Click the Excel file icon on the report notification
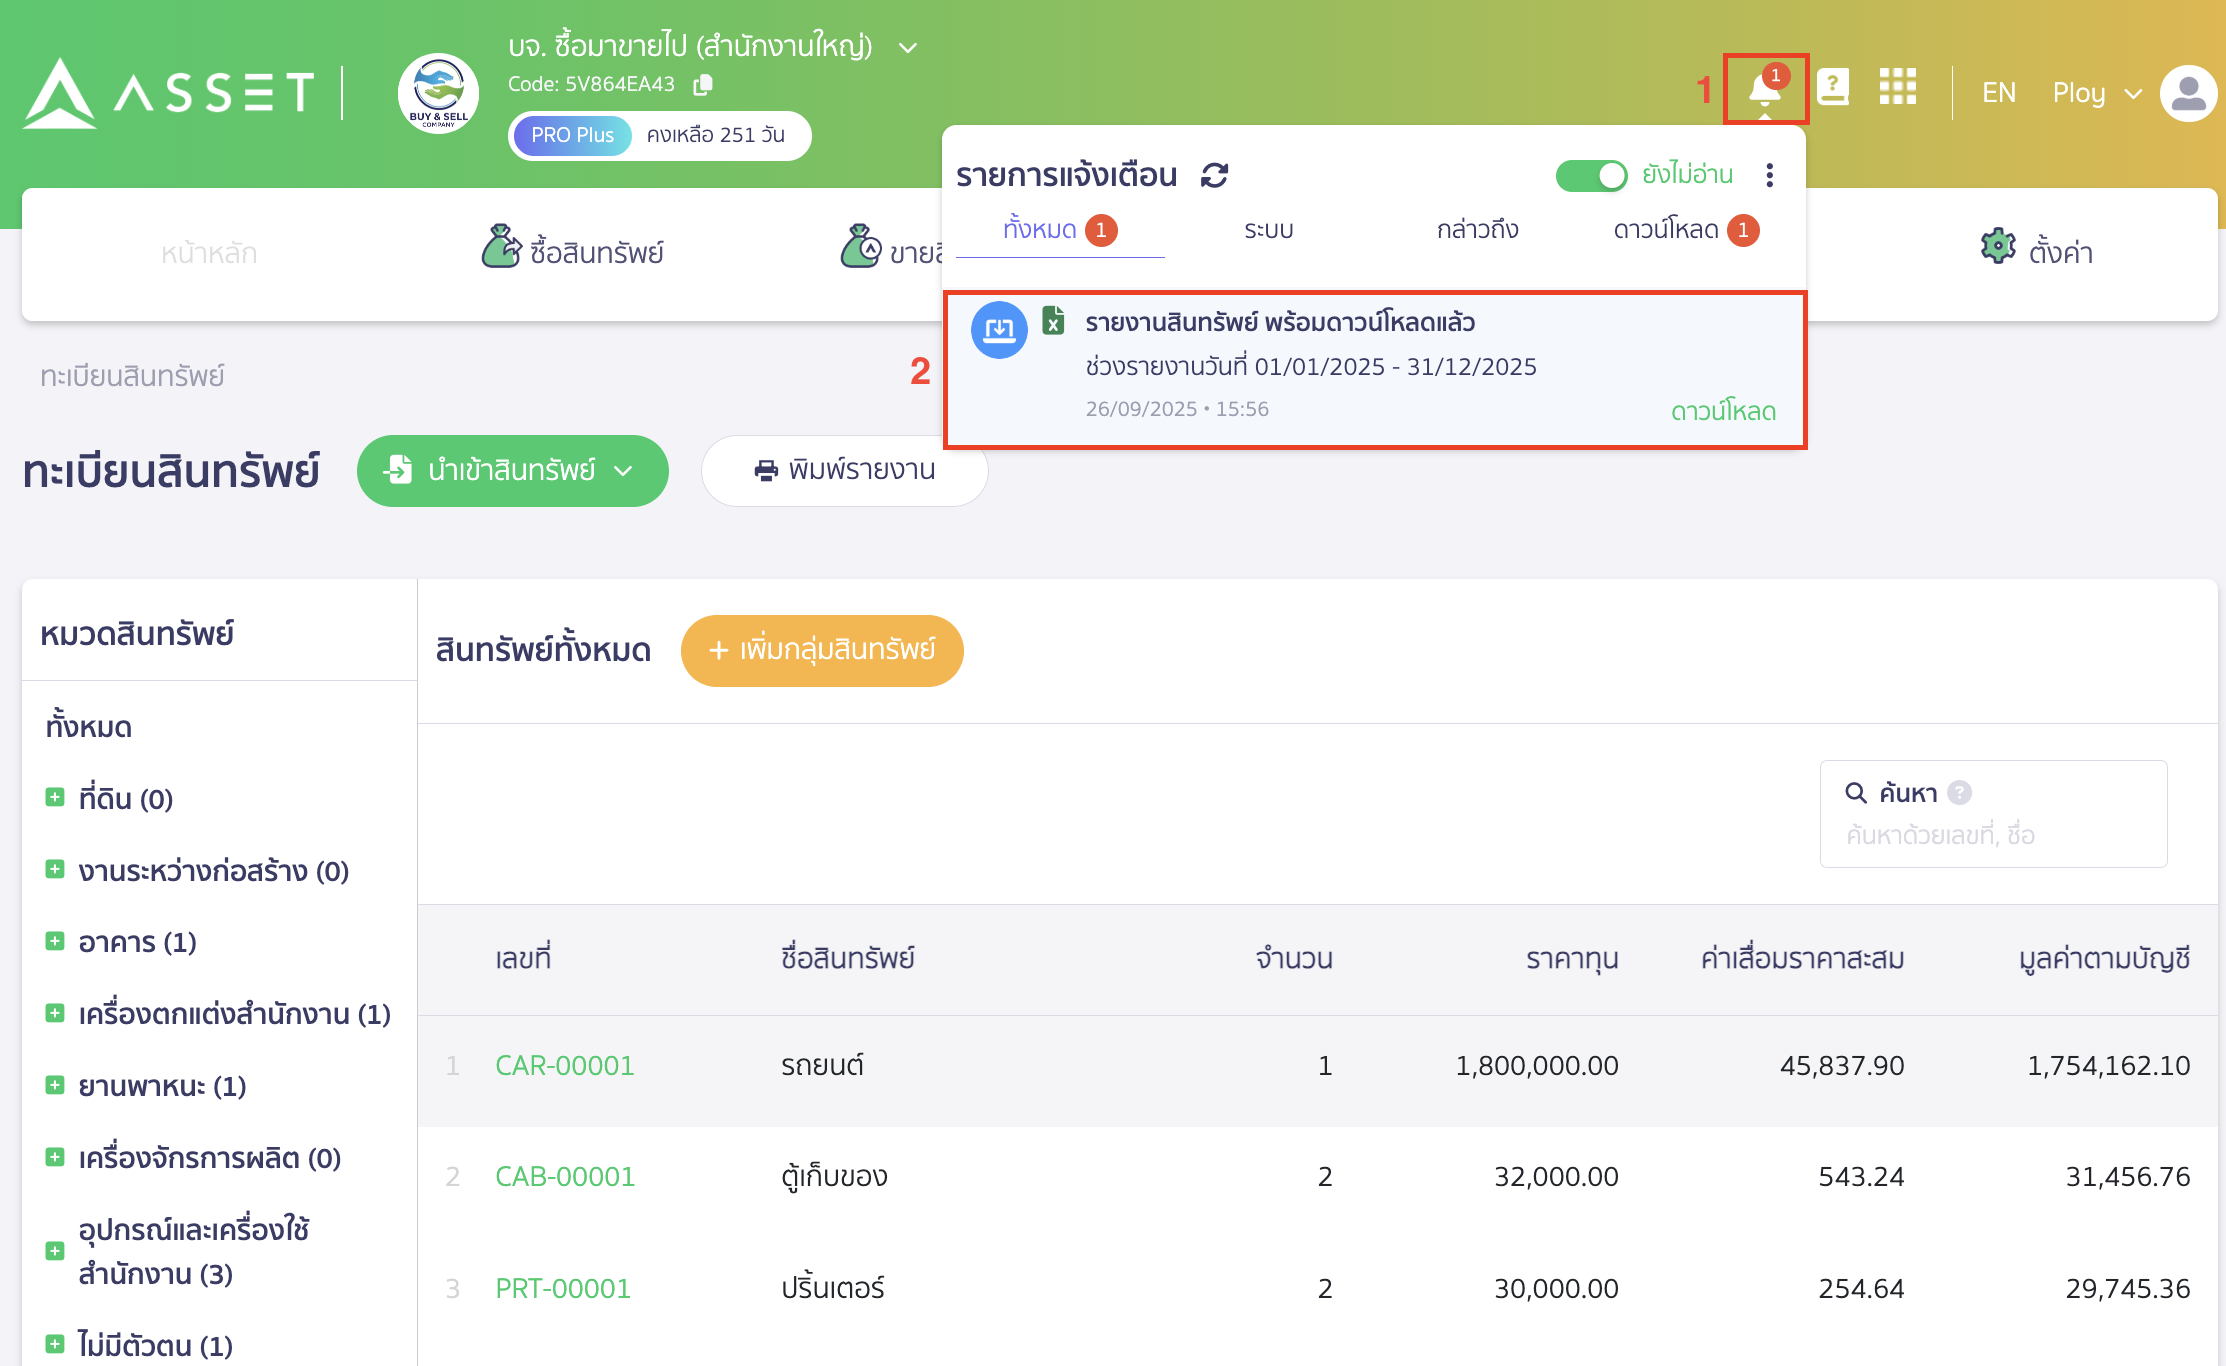The height and width of the screenshot is (1366, 2226). (1056, 321)
